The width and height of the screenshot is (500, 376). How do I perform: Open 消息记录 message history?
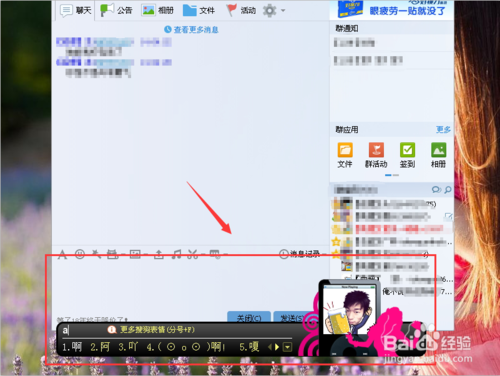pyautogui.click(x=299, y=254)
